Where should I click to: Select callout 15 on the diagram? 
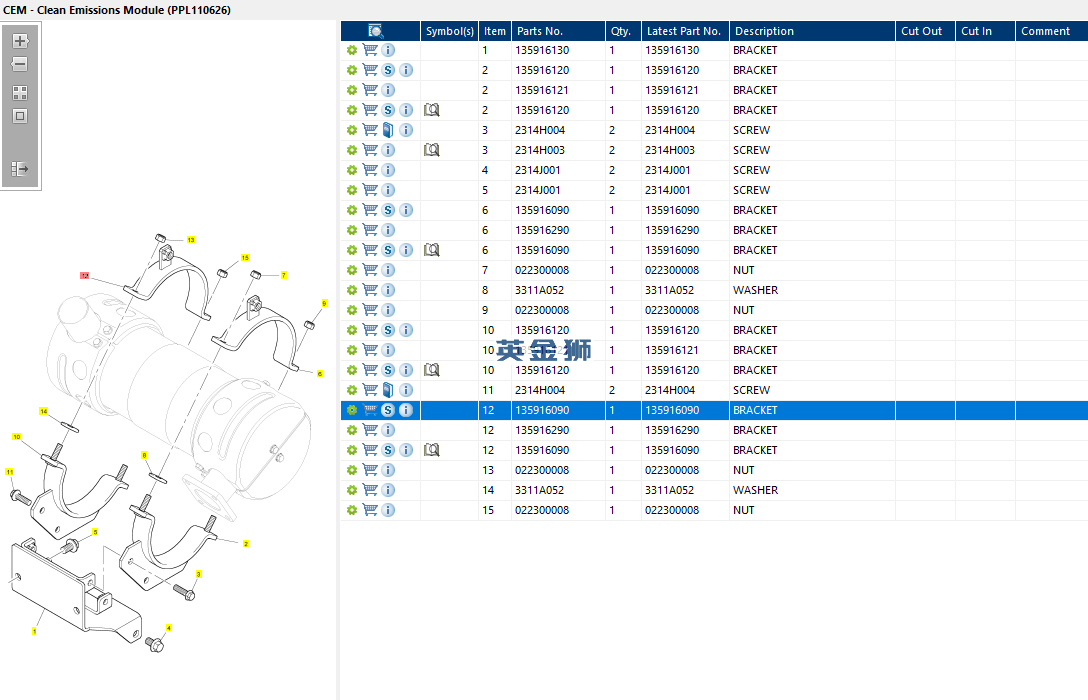click(x=245, y=257)
